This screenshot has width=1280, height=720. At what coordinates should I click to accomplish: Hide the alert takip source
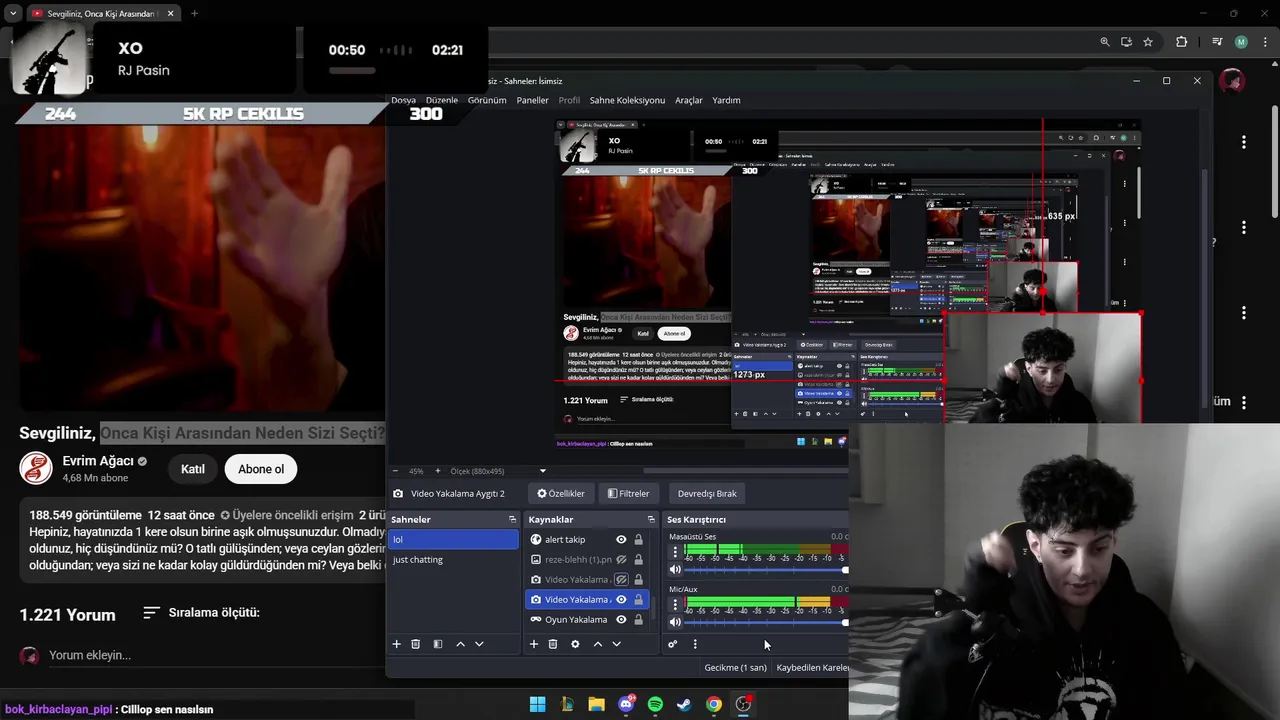(x=621, y=539)
